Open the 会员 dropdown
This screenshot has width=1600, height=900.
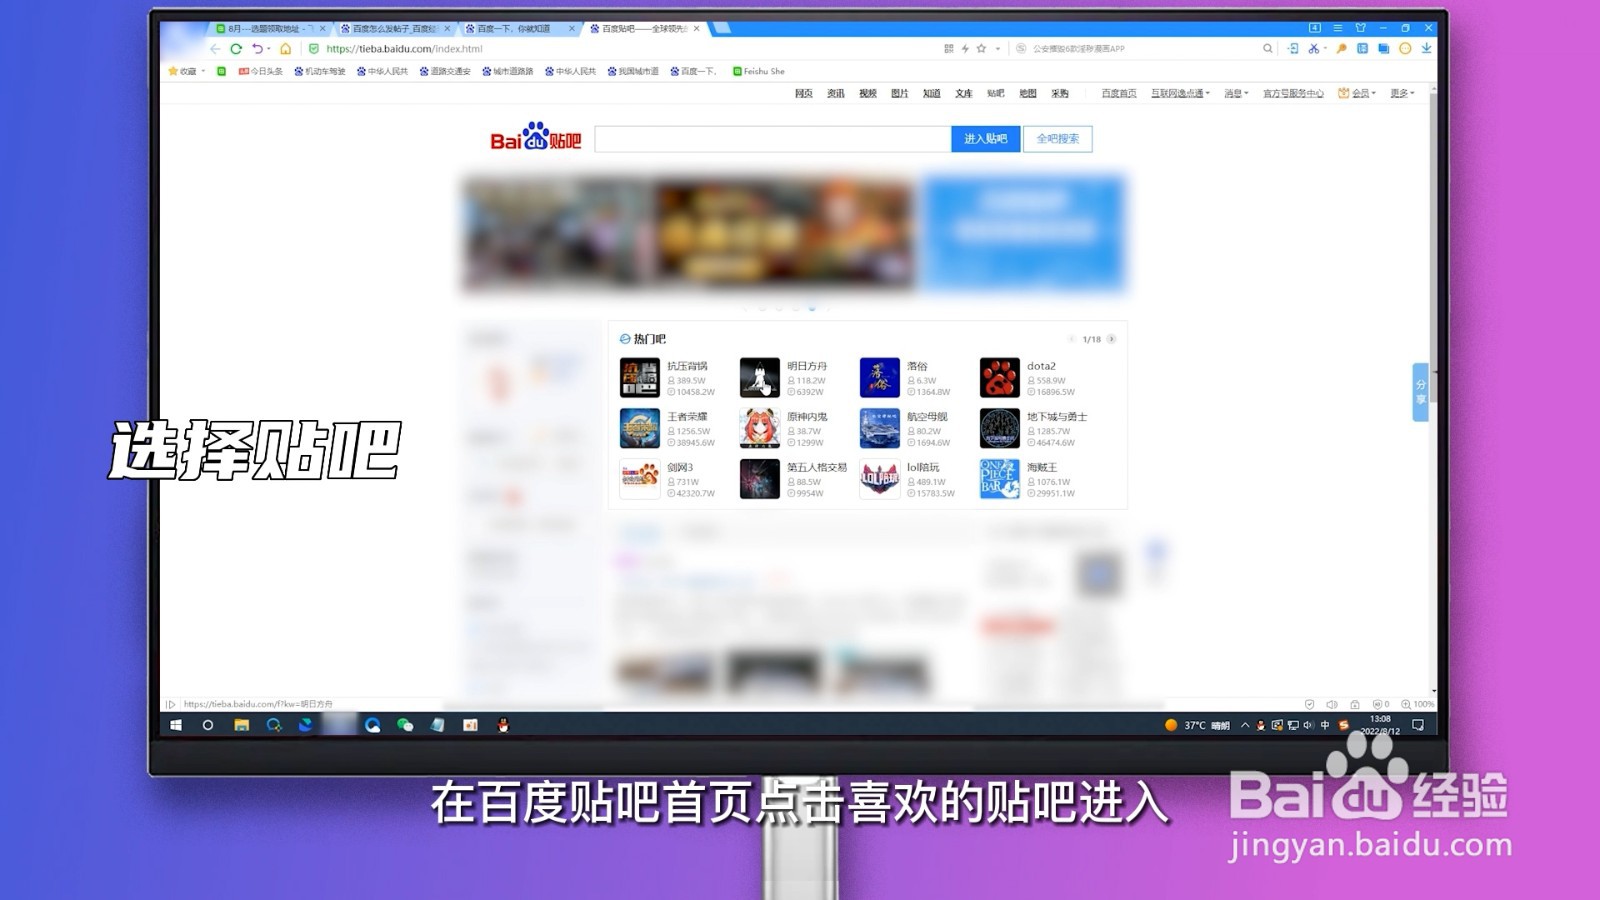(x=1359, y=93)
